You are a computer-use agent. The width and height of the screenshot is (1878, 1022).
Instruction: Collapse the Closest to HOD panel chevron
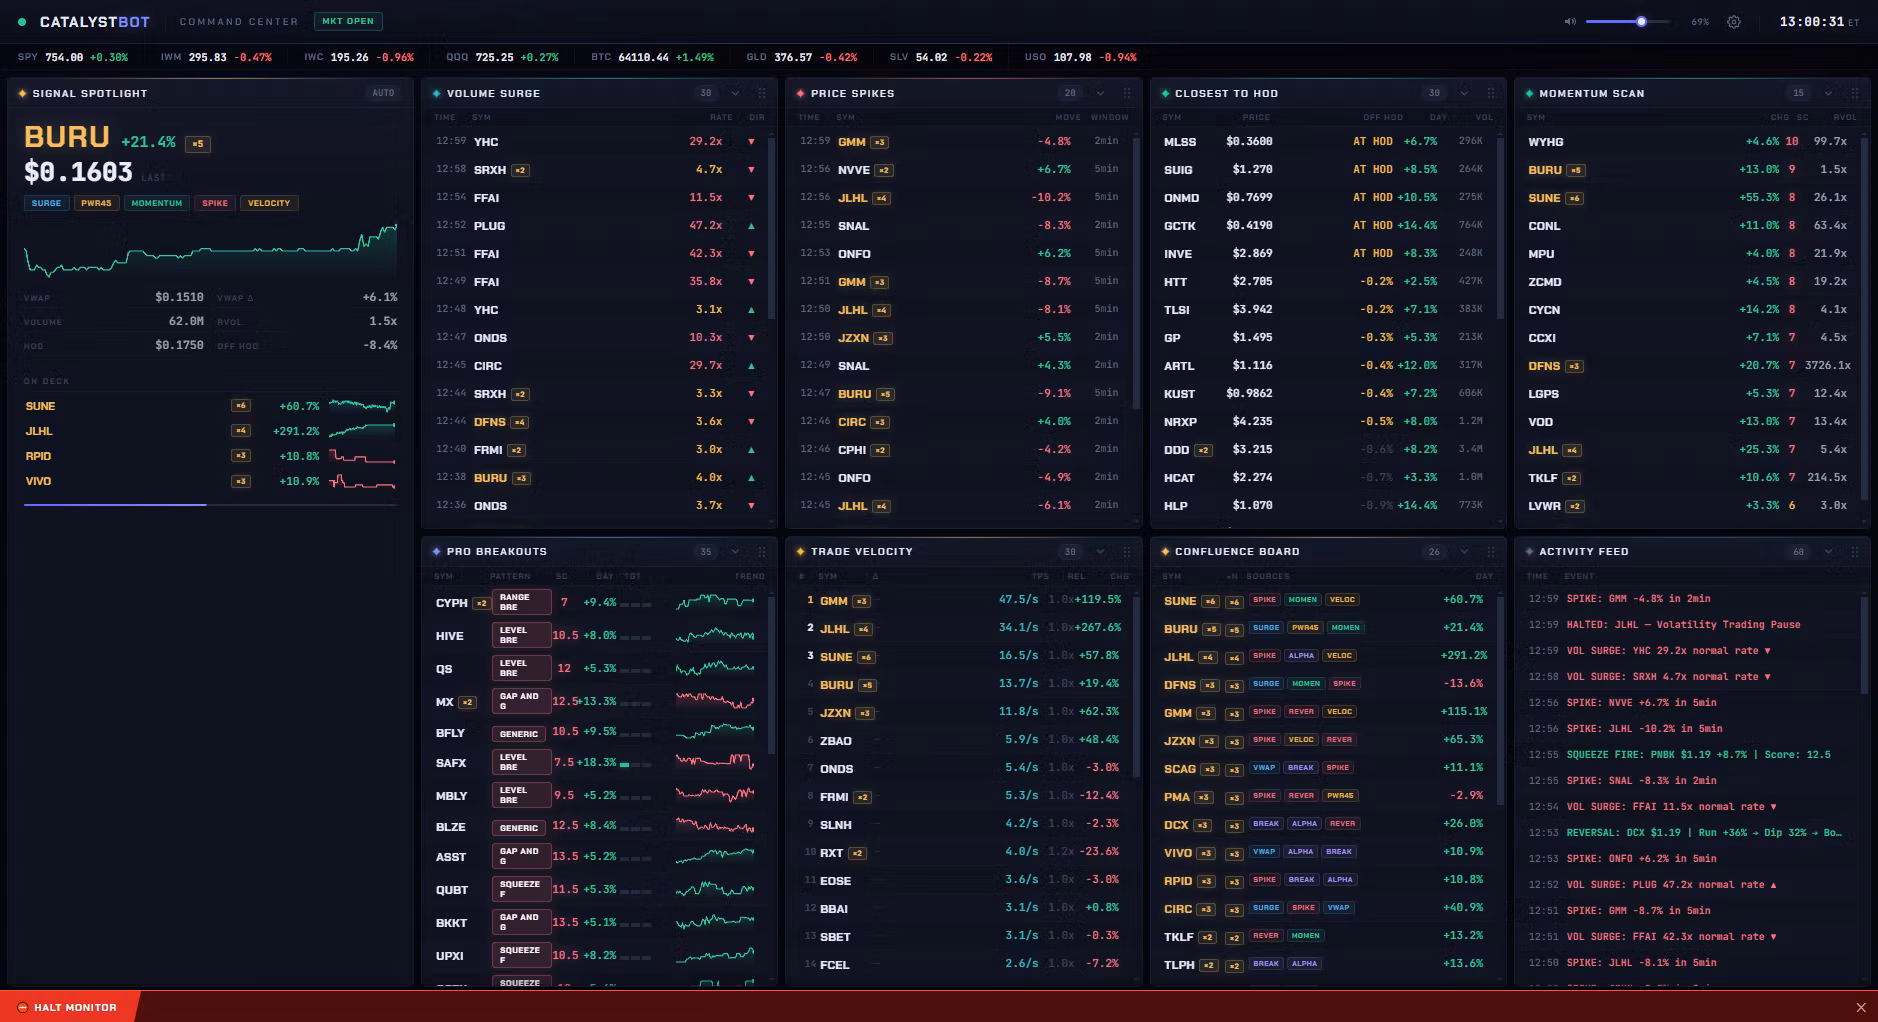pyautogui.click(x=1464, y=93)
